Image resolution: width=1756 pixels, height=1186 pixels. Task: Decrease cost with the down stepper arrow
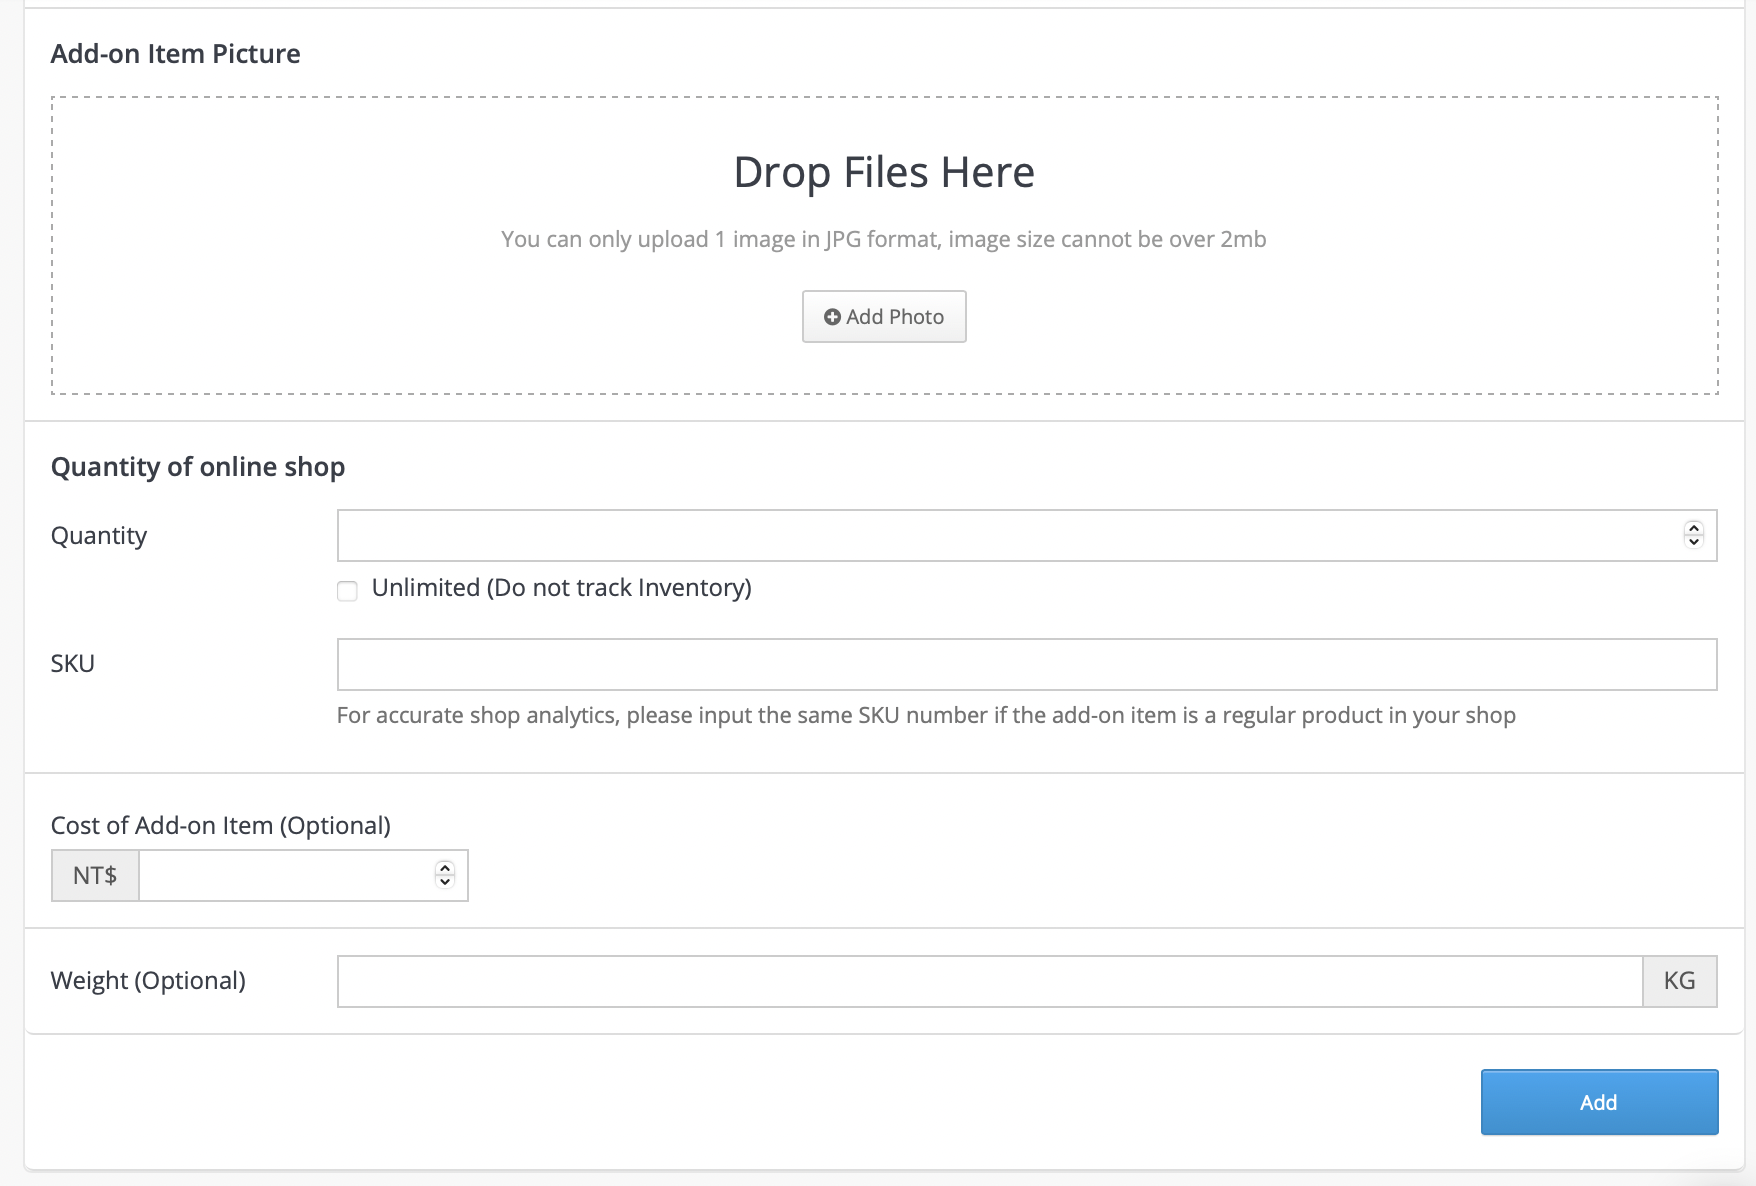445,882
